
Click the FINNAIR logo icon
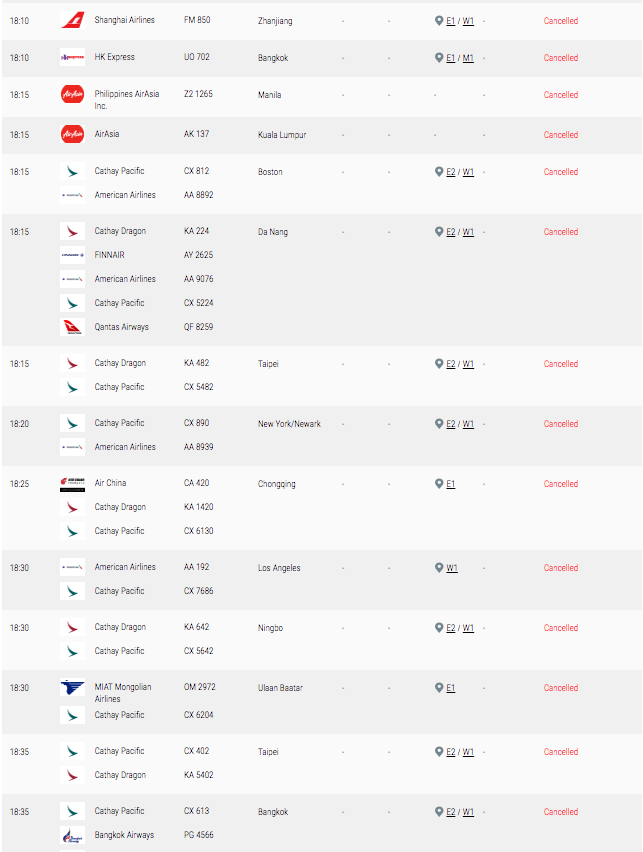click(72, 255)
